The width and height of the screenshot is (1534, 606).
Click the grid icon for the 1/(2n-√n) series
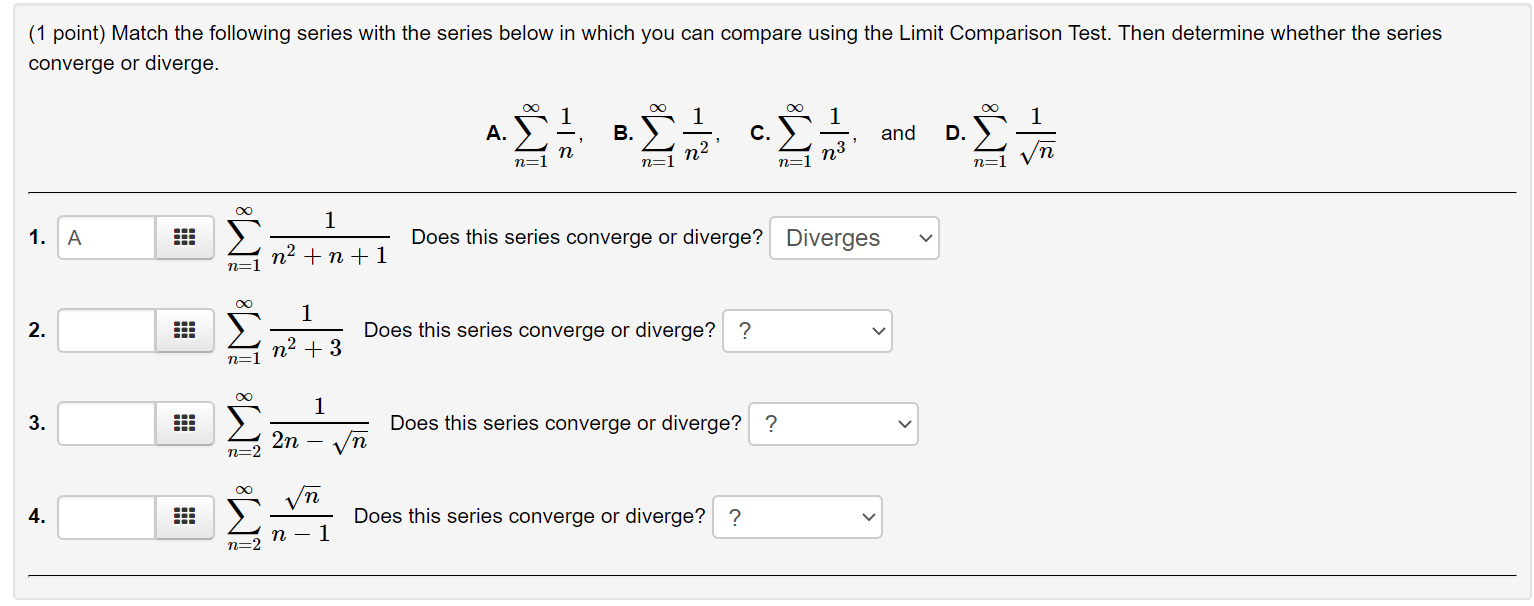tap(185, 423)
